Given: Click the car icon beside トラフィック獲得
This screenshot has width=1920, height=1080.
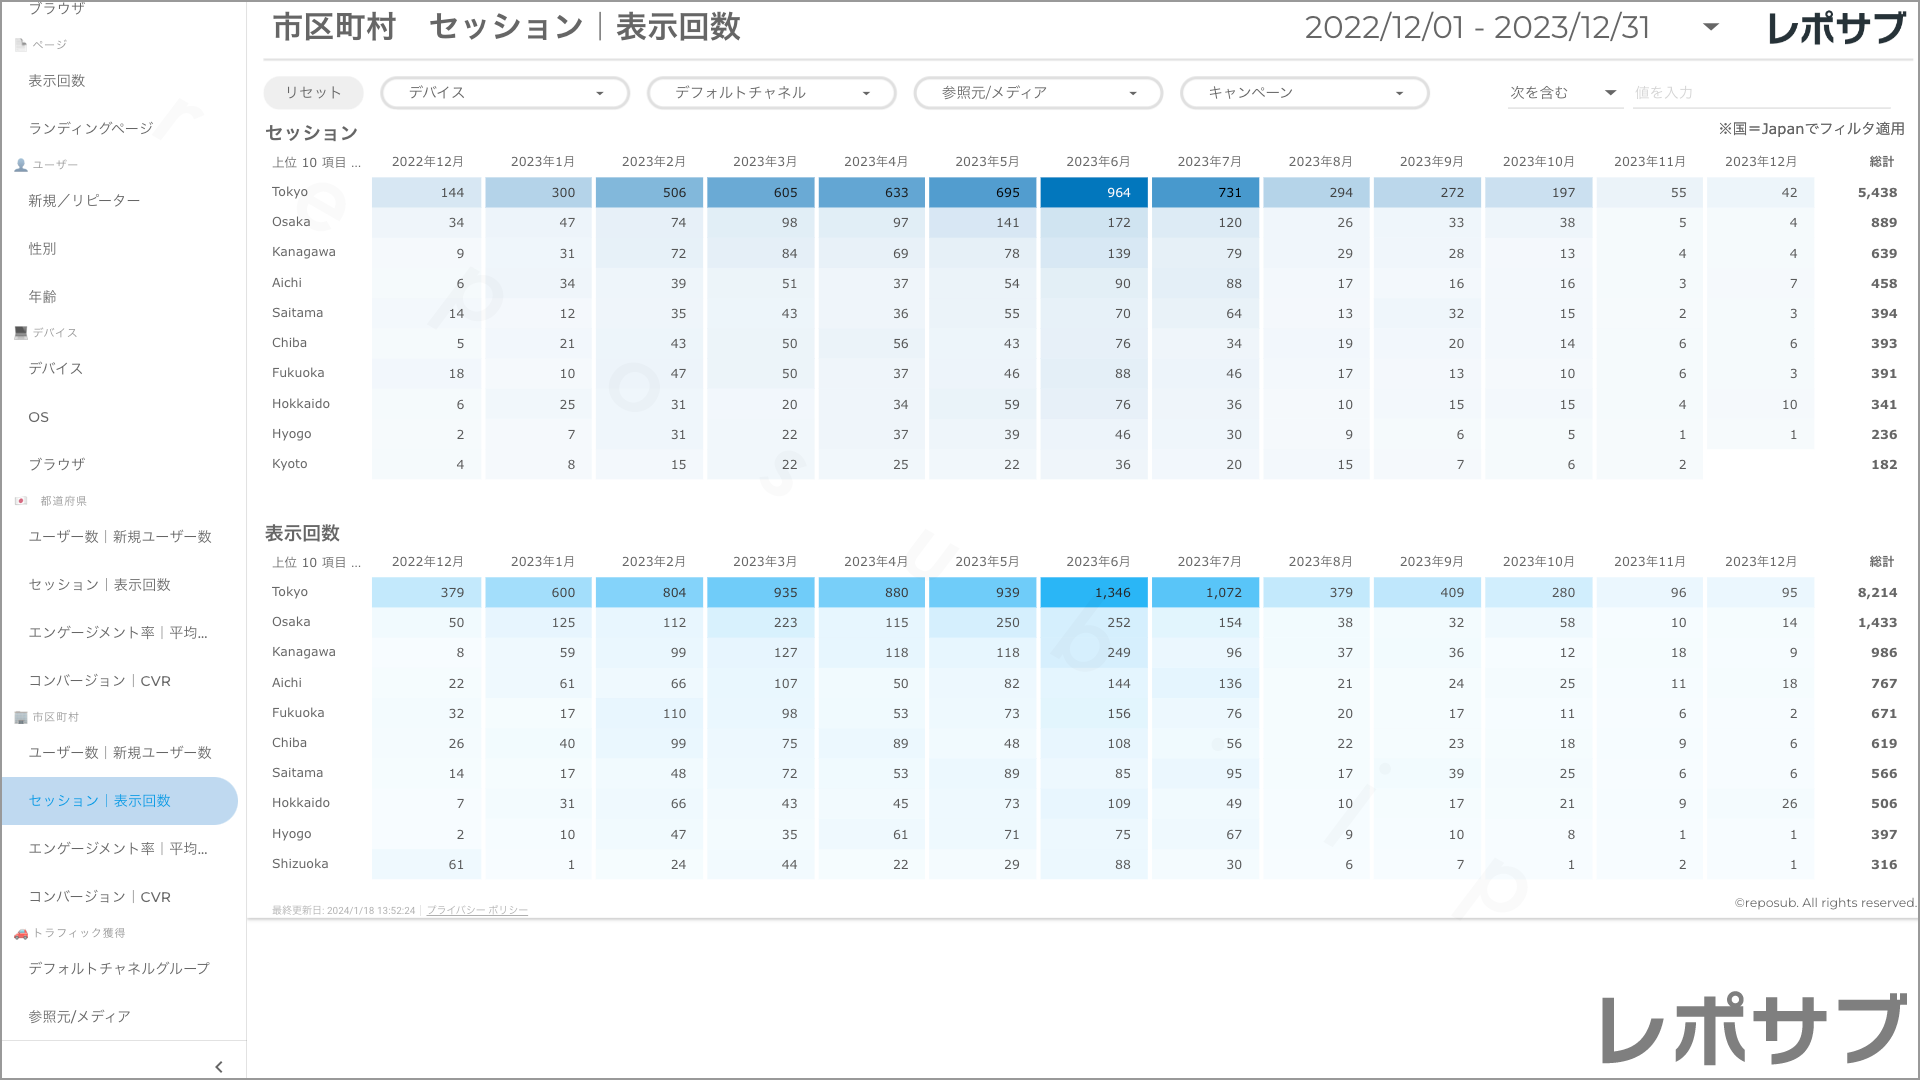Looking at the screenshot, I should tap(21, 933).
